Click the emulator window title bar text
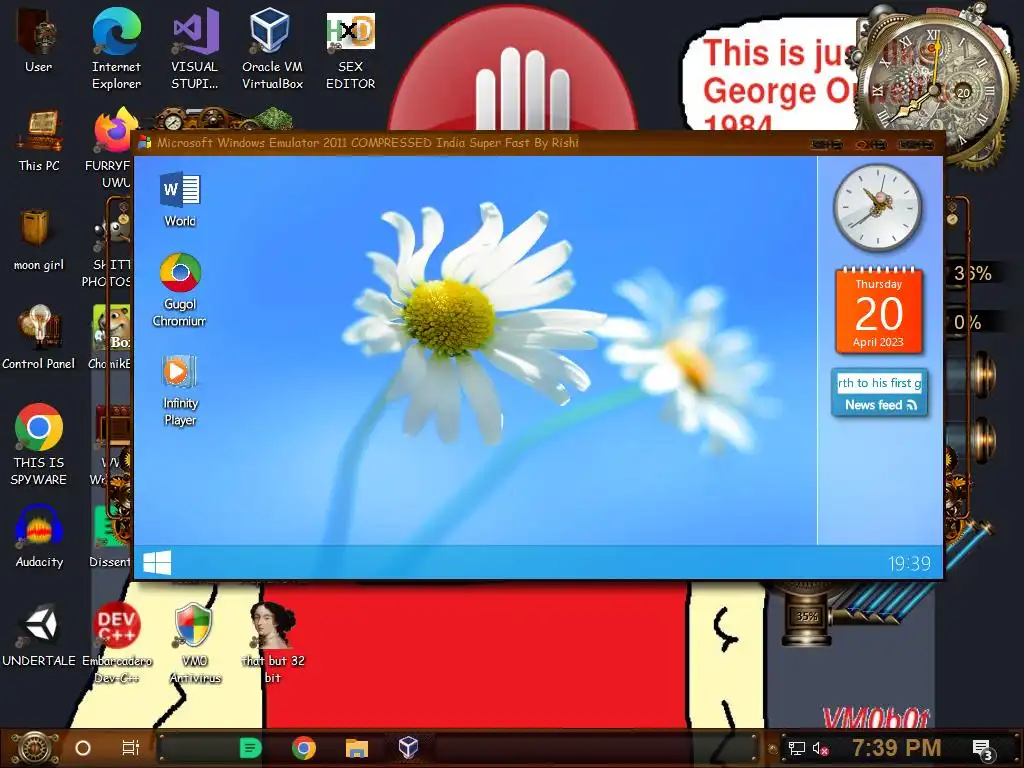Image resolution: width=1024 pixels, height=768 pixels. (x=368, y=142)
